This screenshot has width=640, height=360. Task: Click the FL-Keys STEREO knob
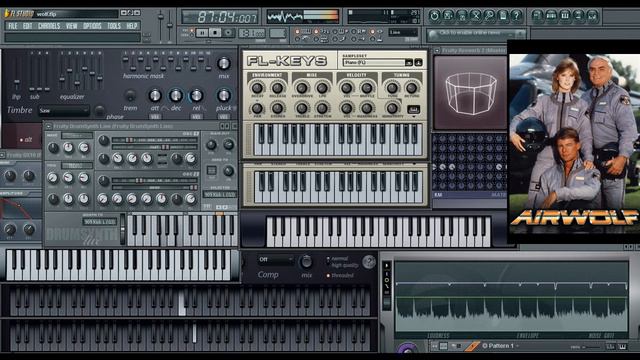point(277,108)
